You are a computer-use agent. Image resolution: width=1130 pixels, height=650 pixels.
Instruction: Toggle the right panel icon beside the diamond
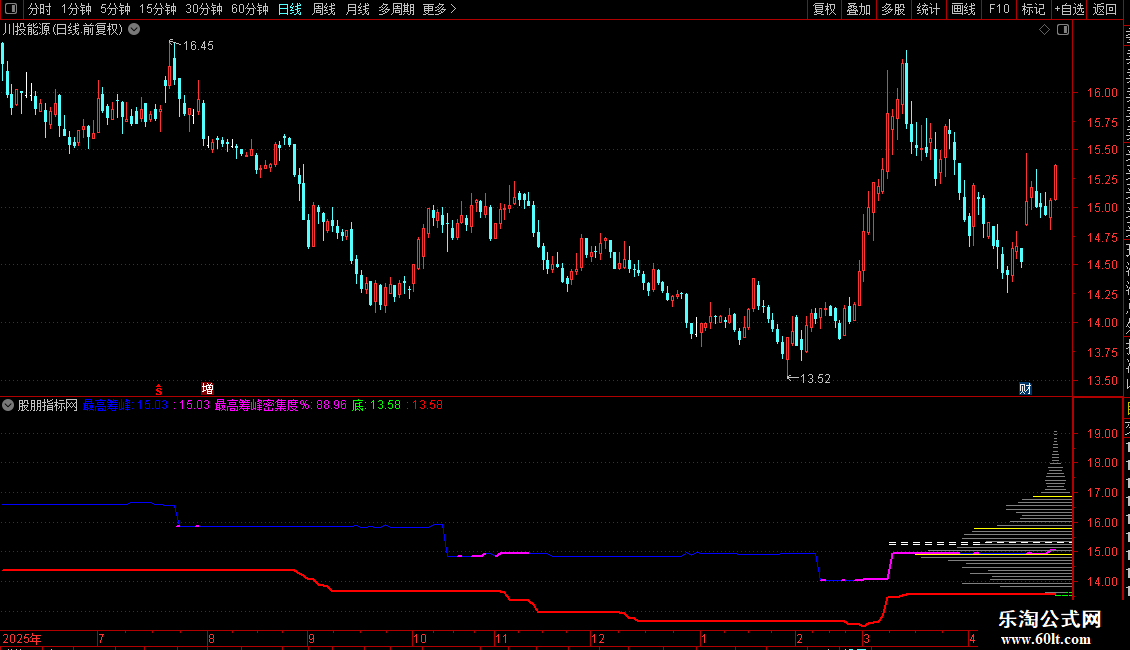point(1063,30)
